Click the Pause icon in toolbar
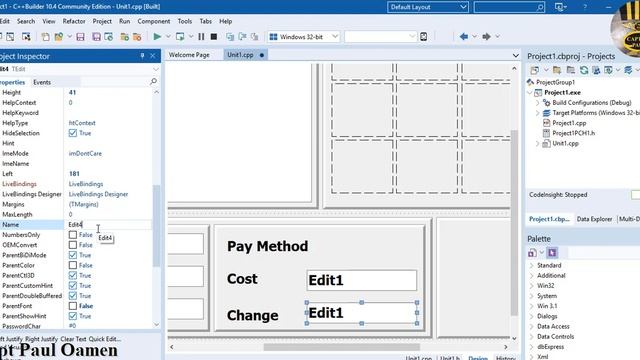Screen dimensions: 640x360 (x=201, y=37)
